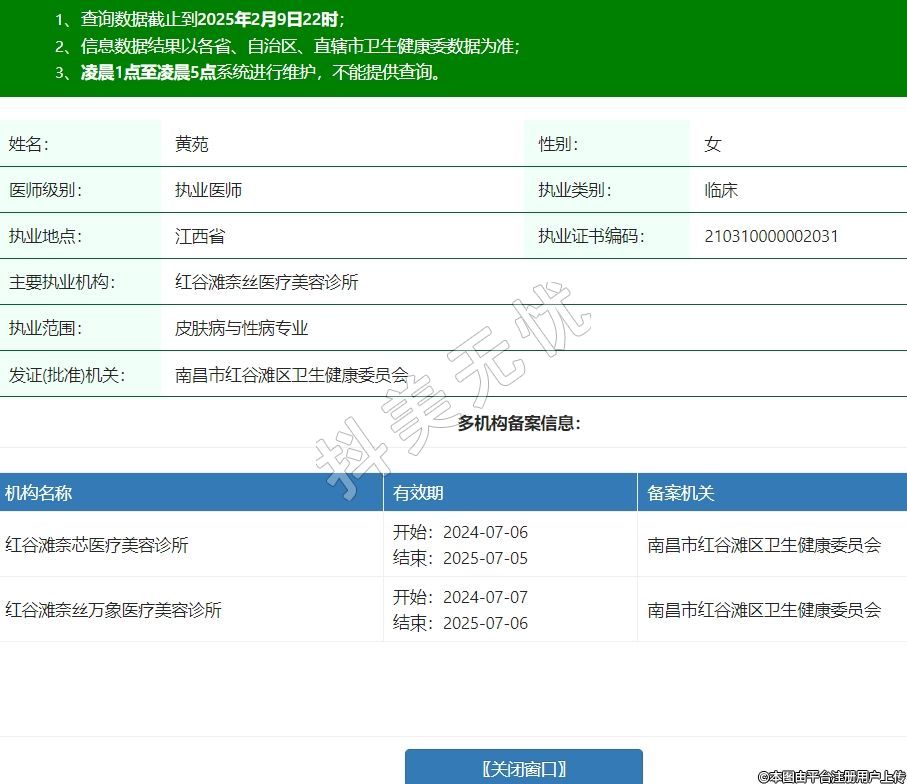Select the 红谷滩奈丝万象医疗美容诊所 row entry
The width and height of the screenshot is (907, 784).
[x=113, y=610]
